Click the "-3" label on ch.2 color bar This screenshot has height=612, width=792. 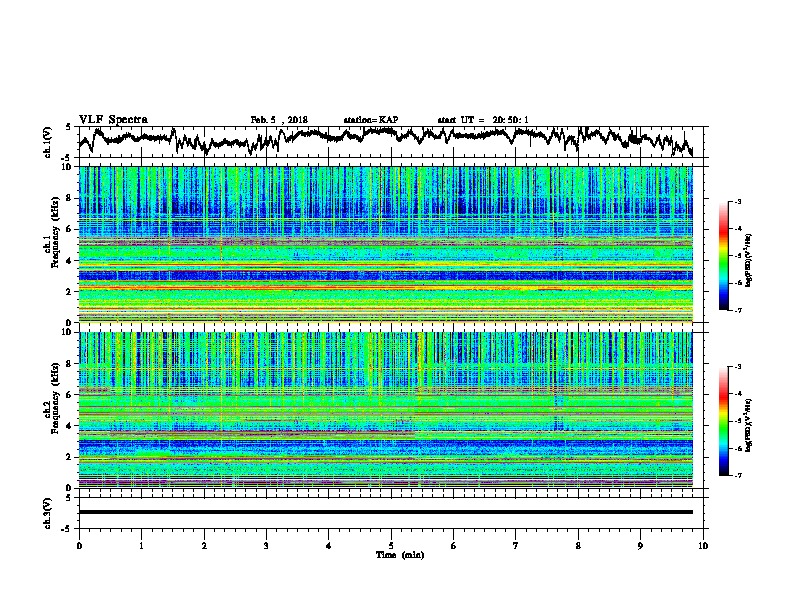[737, 367]
